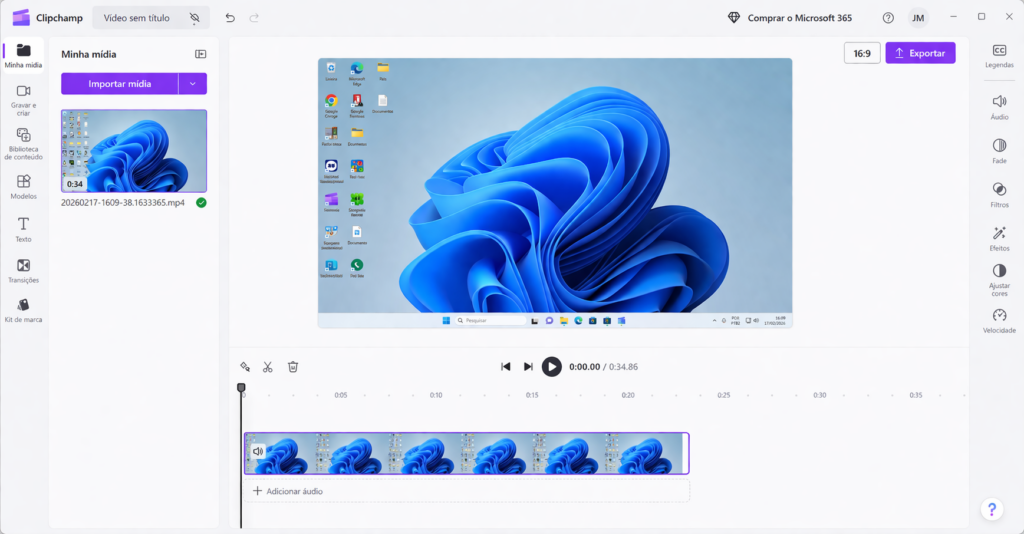Open the Transições panel
This screenshot has height=534, width=1024.
pos(24,270)
